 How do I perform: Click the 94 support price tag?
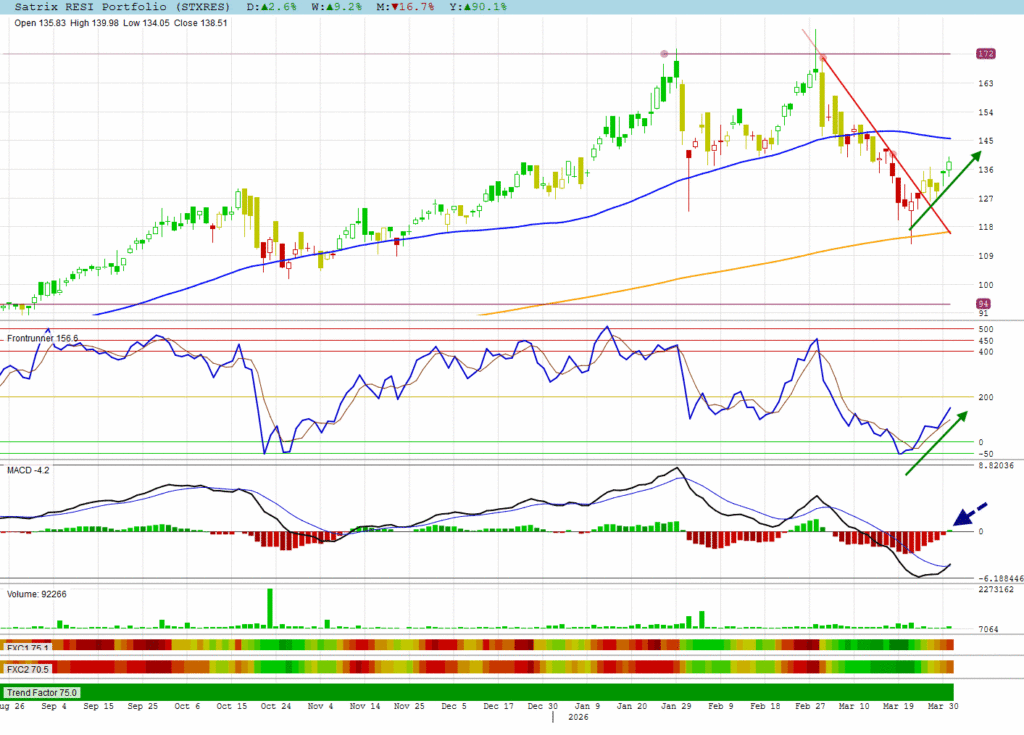point(983,303)
